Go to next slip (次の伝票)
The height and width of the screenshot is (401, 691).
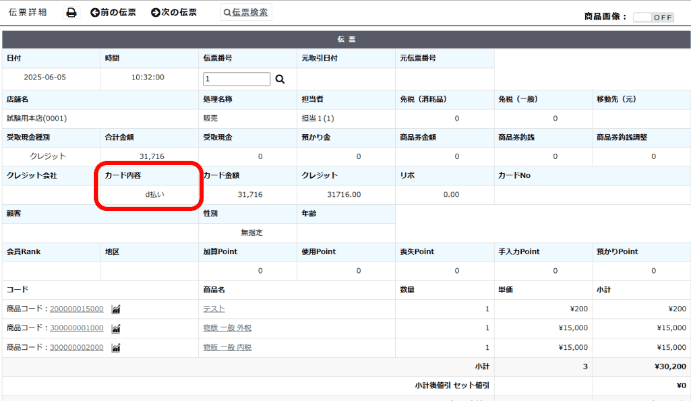(174, 13)
